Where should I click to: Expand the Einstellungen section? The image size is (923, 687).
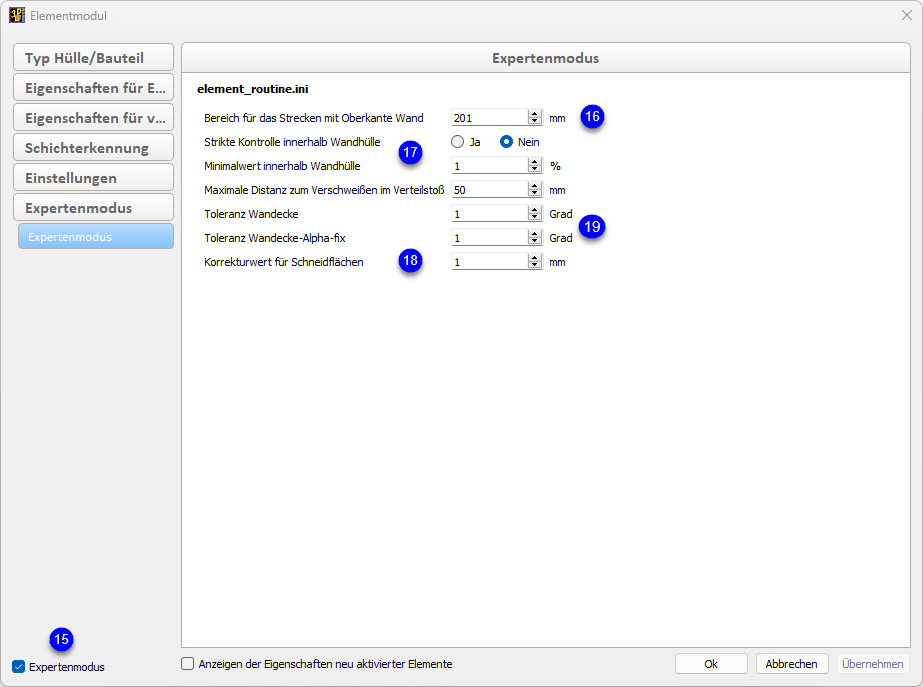coord(93,178)
